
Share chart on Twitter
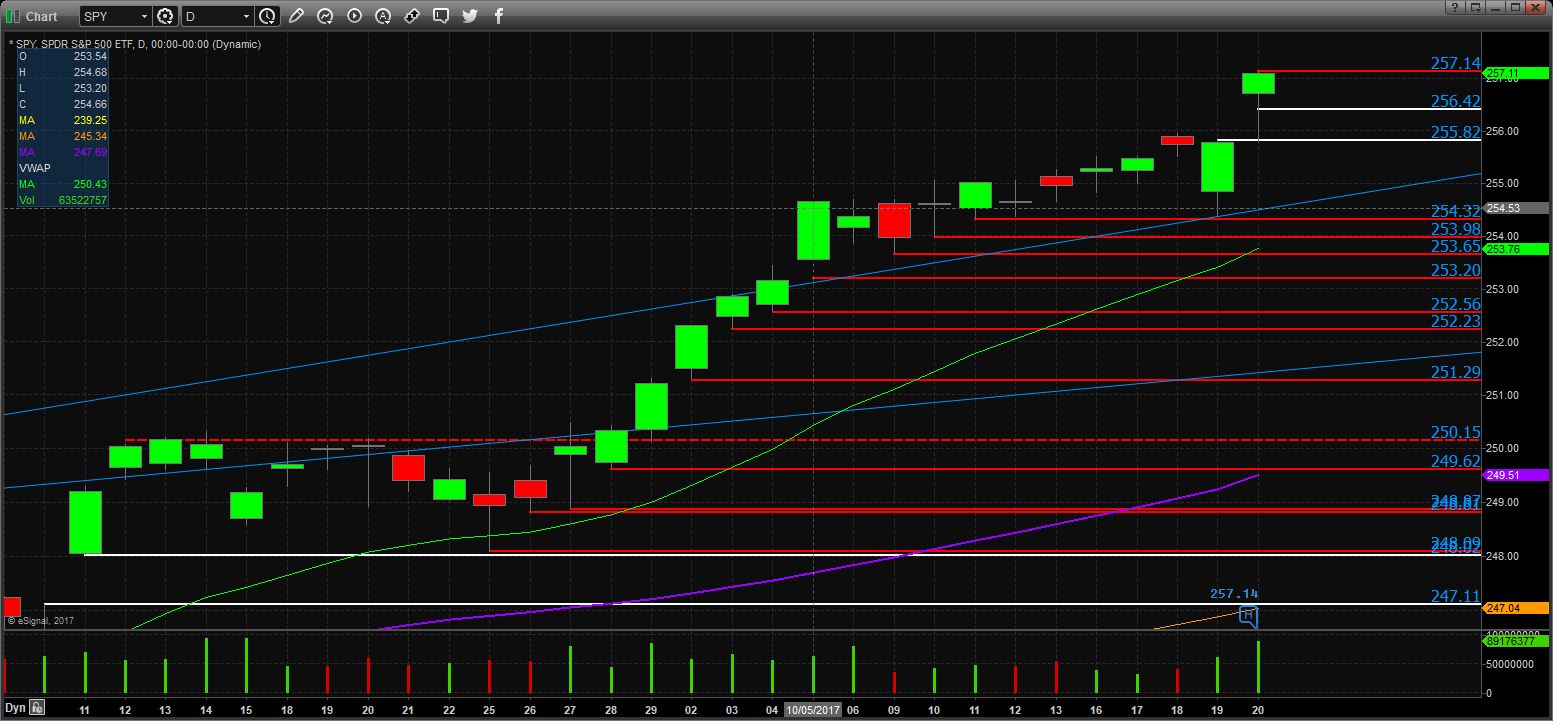coord(470,16)
